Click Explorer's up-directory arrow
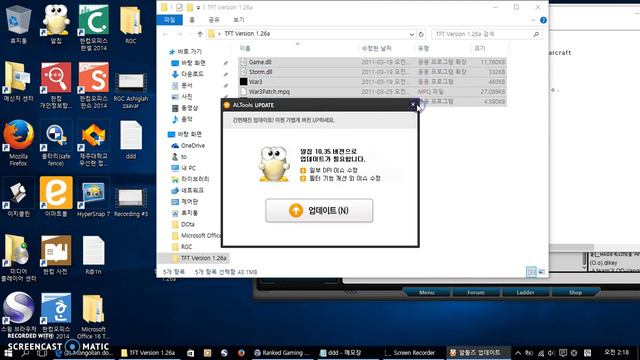Viewport: 640px width, 360px height. (200, 34)
